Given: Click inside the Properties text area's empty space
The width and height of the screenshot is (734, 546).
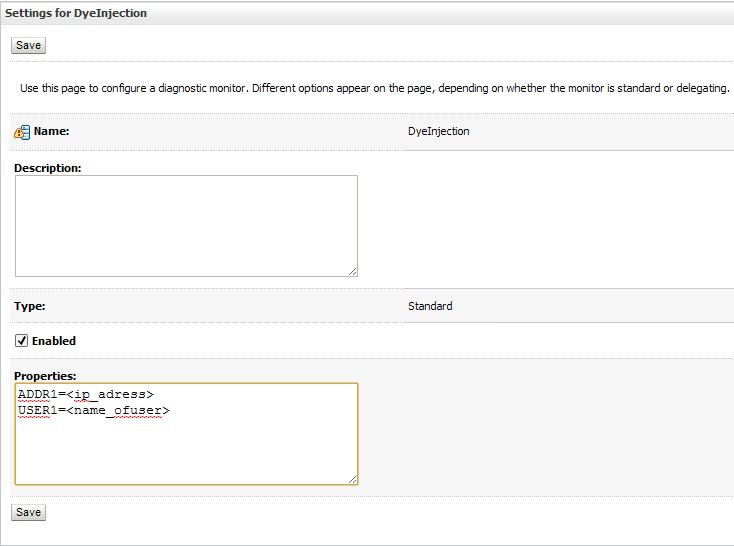Looking at the screenshot, I should [186, 450].
